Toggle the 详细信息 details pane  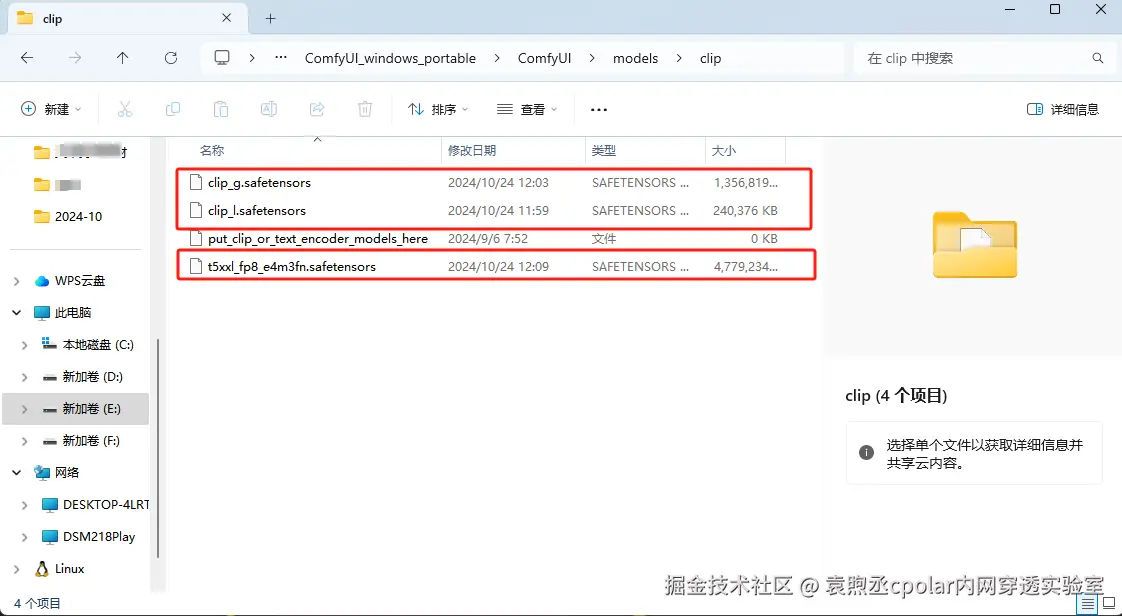(x=1063, y=109)
